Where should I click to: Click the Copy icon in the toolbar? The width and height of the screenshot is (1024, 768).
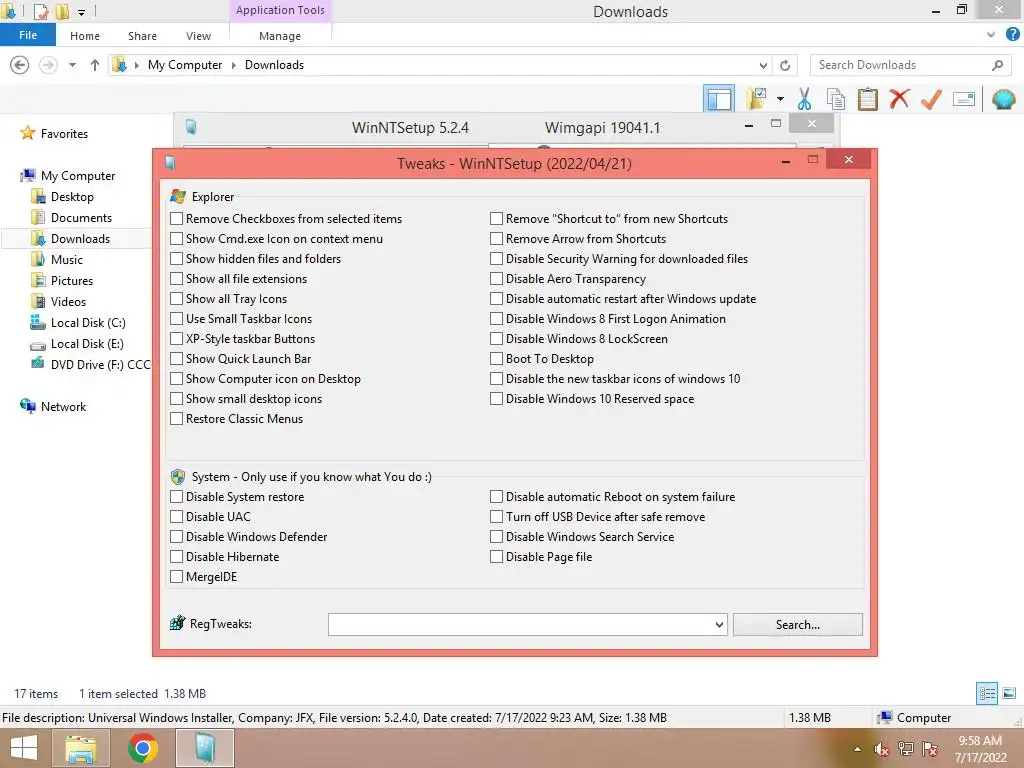[835, 99]
